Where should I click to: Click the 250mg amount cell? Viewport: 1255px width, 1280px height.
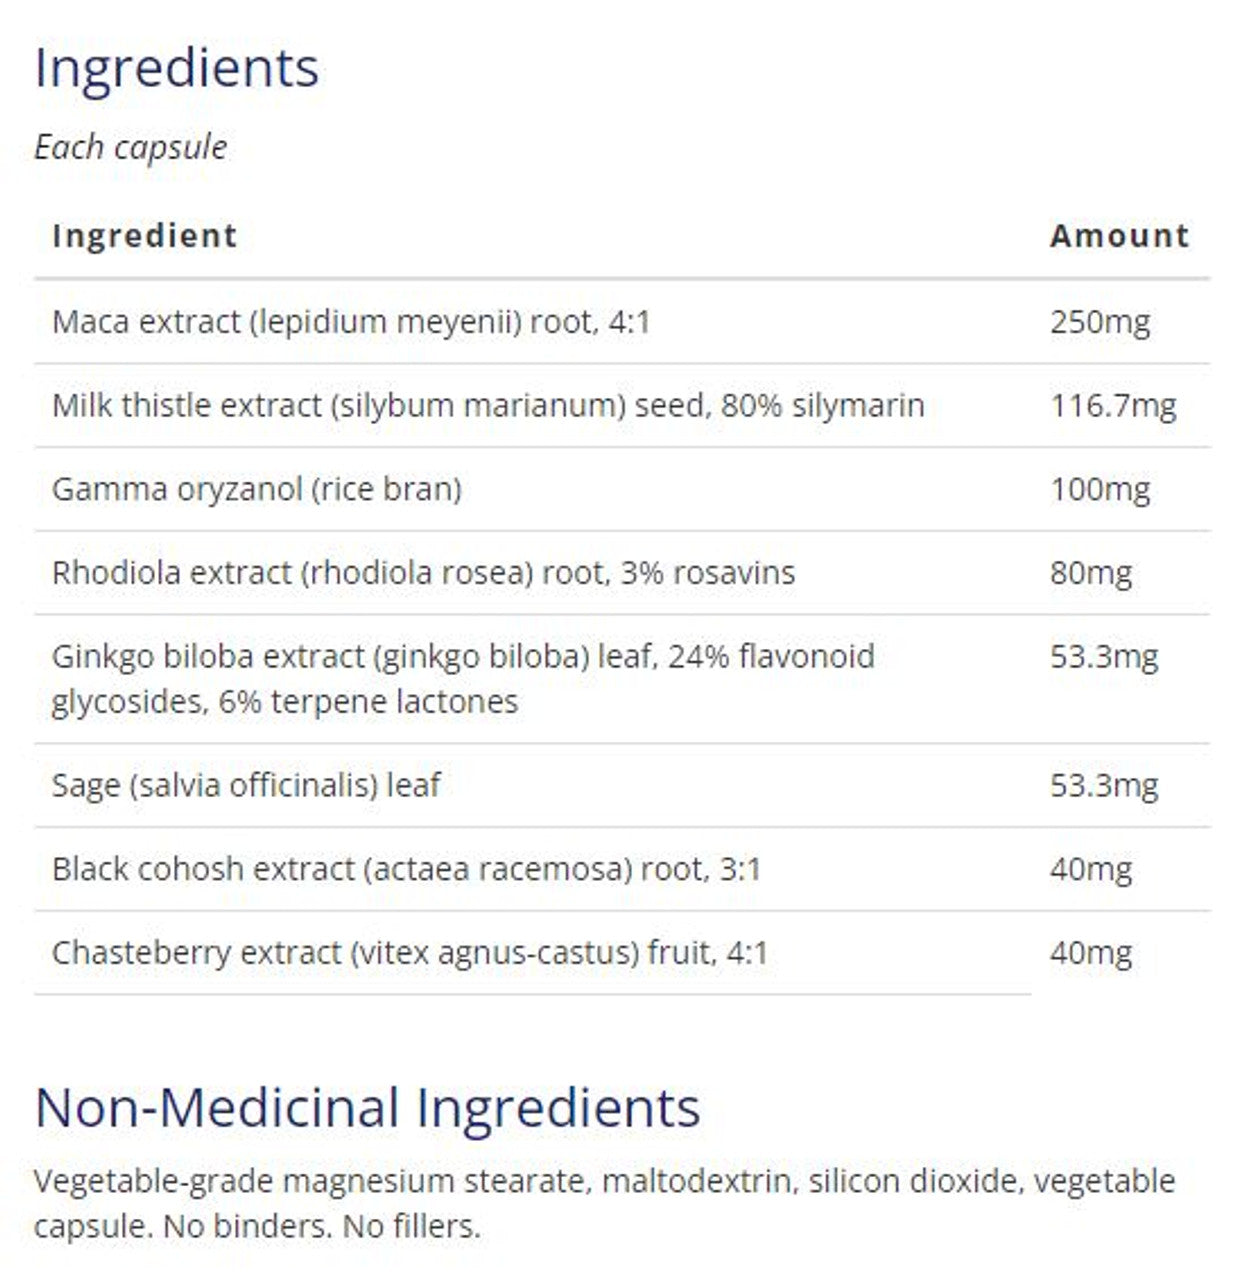click(x=1099, y=322)
